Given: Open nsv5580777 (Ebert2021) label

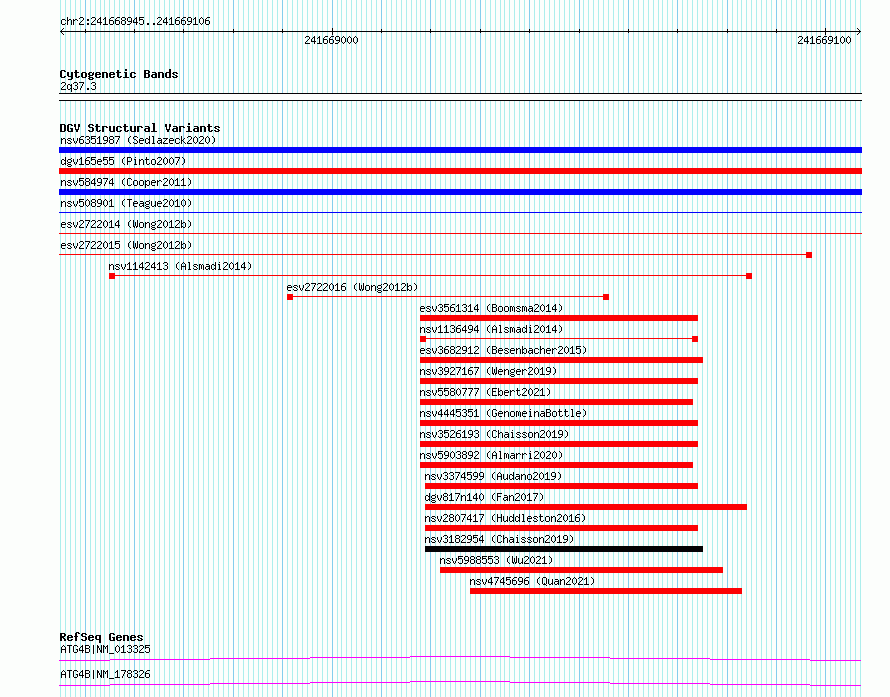Looking at the screenshot, I should [485, 392].
